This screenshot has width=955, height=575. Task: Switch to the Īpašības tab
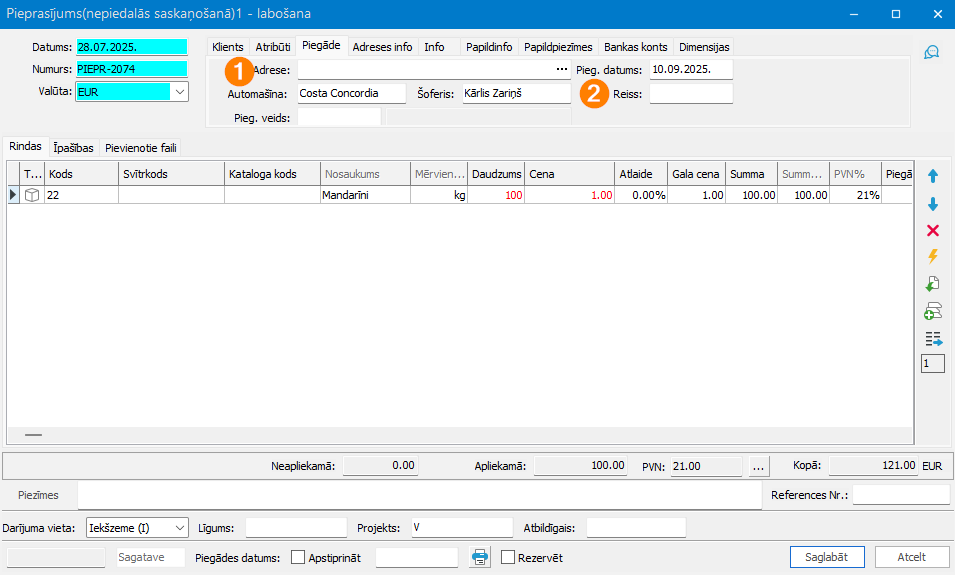(73, 148)
